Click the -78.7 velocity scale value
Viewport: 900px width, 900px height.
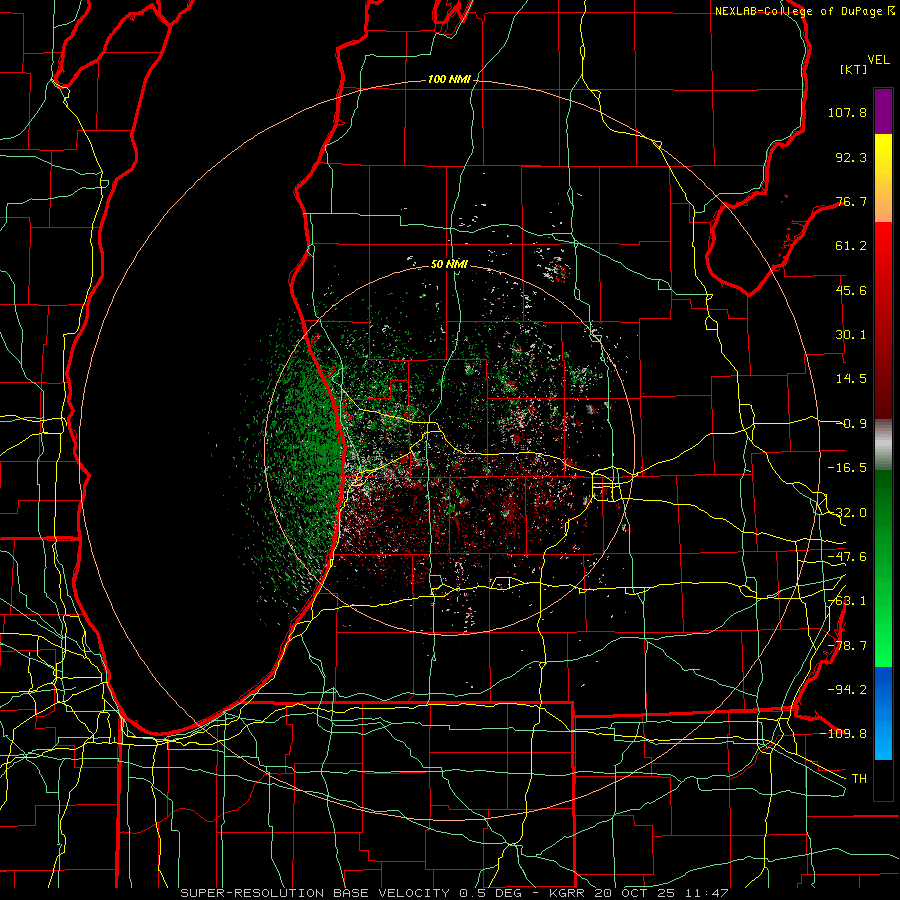point(847,646)
